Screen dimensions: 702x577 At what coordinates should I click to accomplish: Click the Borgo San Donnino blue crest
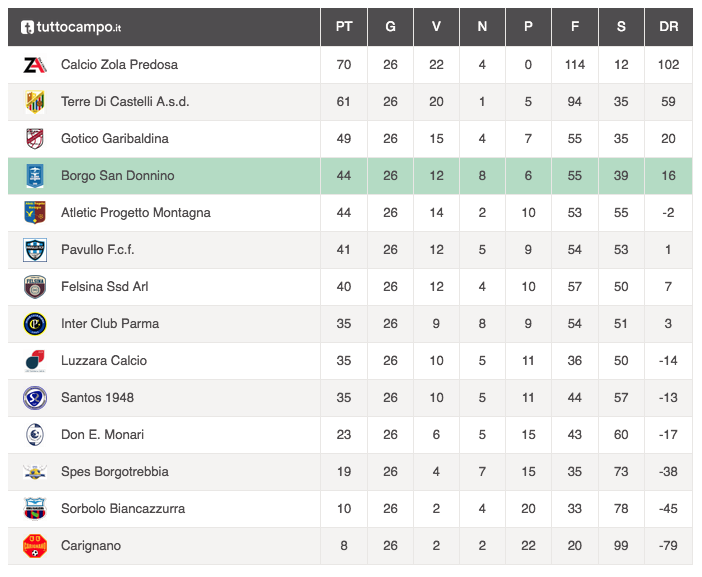point(34,175)
